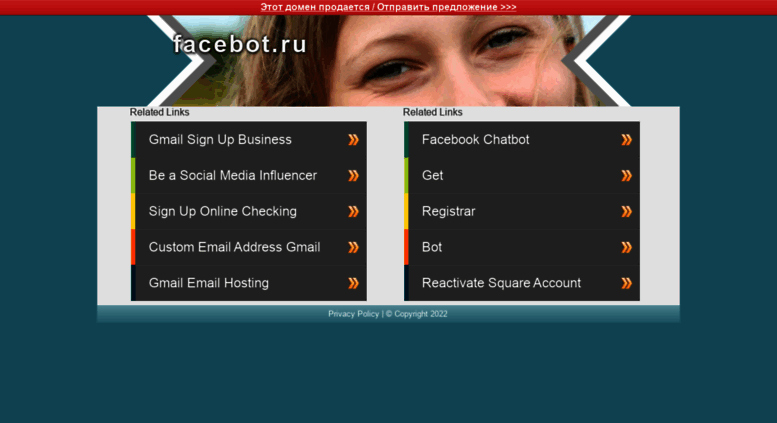Click the orange arrow beside Gmail Sign Up Business

[353, 140]
